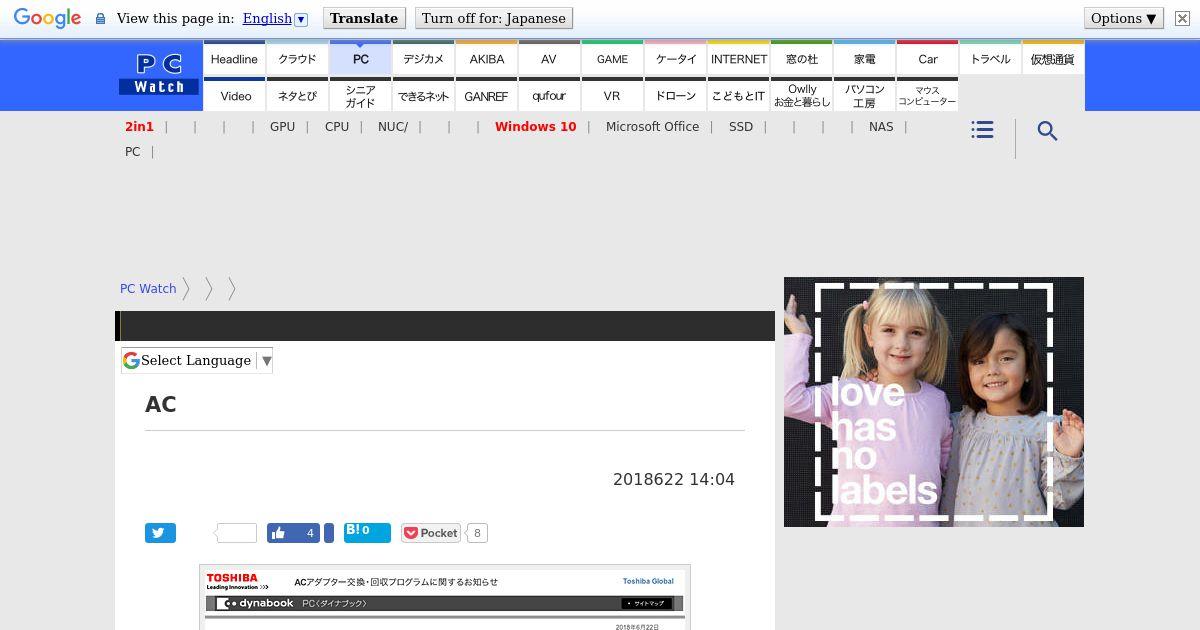The width and height of the screenshot is (1200, 630).
Task: Open the GANREF tab
Action: click(x=486, y=96)
